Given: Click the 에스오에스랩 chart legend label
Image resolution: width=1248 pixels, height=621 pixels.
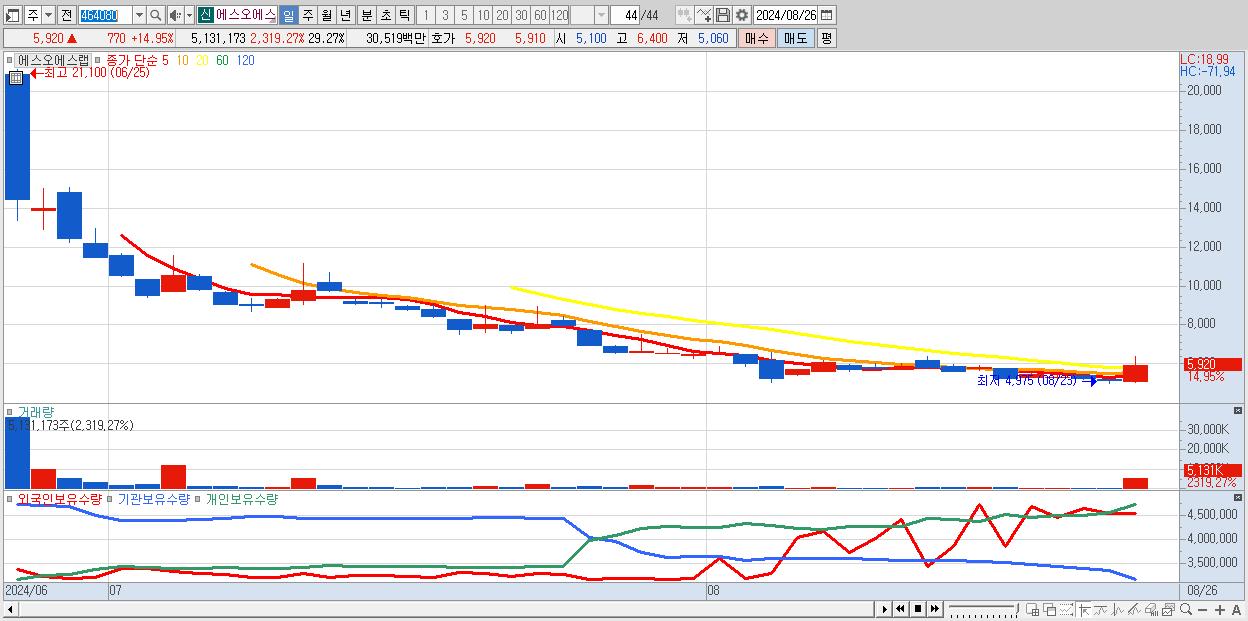Looking at the screenshot, I should click(53, 60).
